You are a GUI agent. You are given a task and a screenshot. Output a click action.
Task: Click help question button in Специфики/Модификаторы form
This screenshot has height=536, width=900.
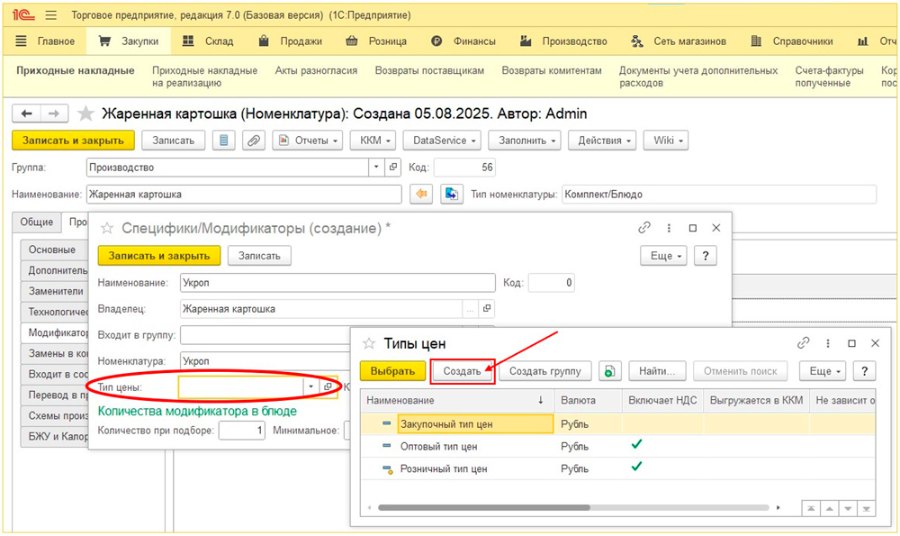pos(705,256)
